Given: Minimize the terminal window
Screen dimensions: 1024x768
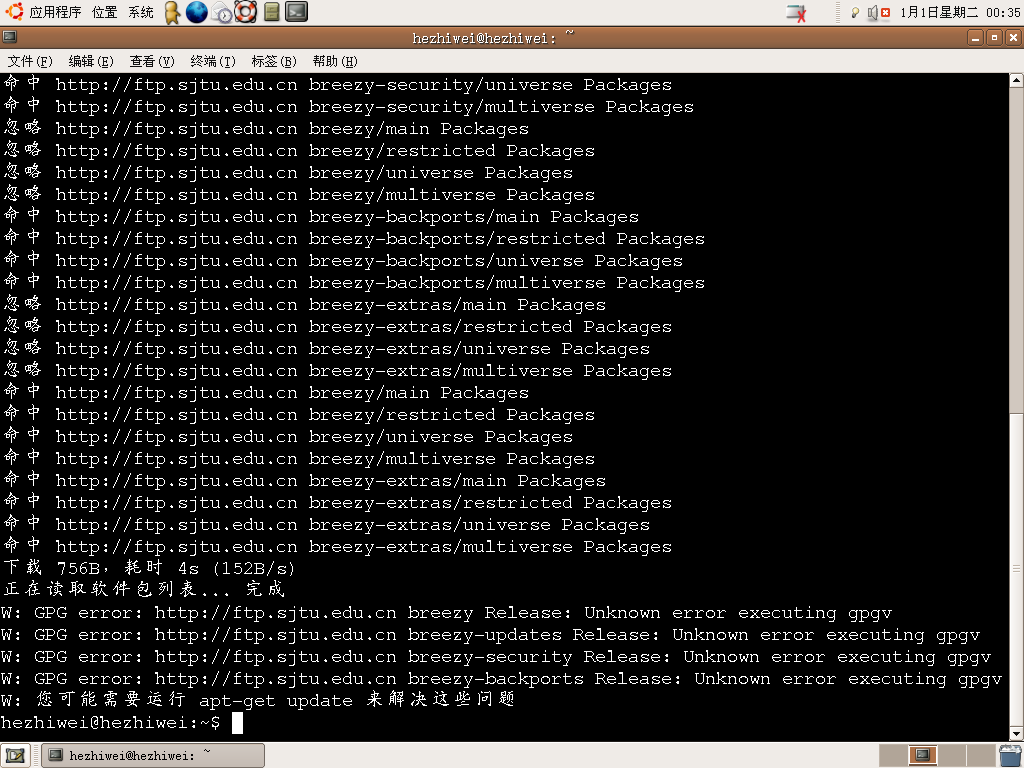Looking at the screenshot, I should 976,38.
